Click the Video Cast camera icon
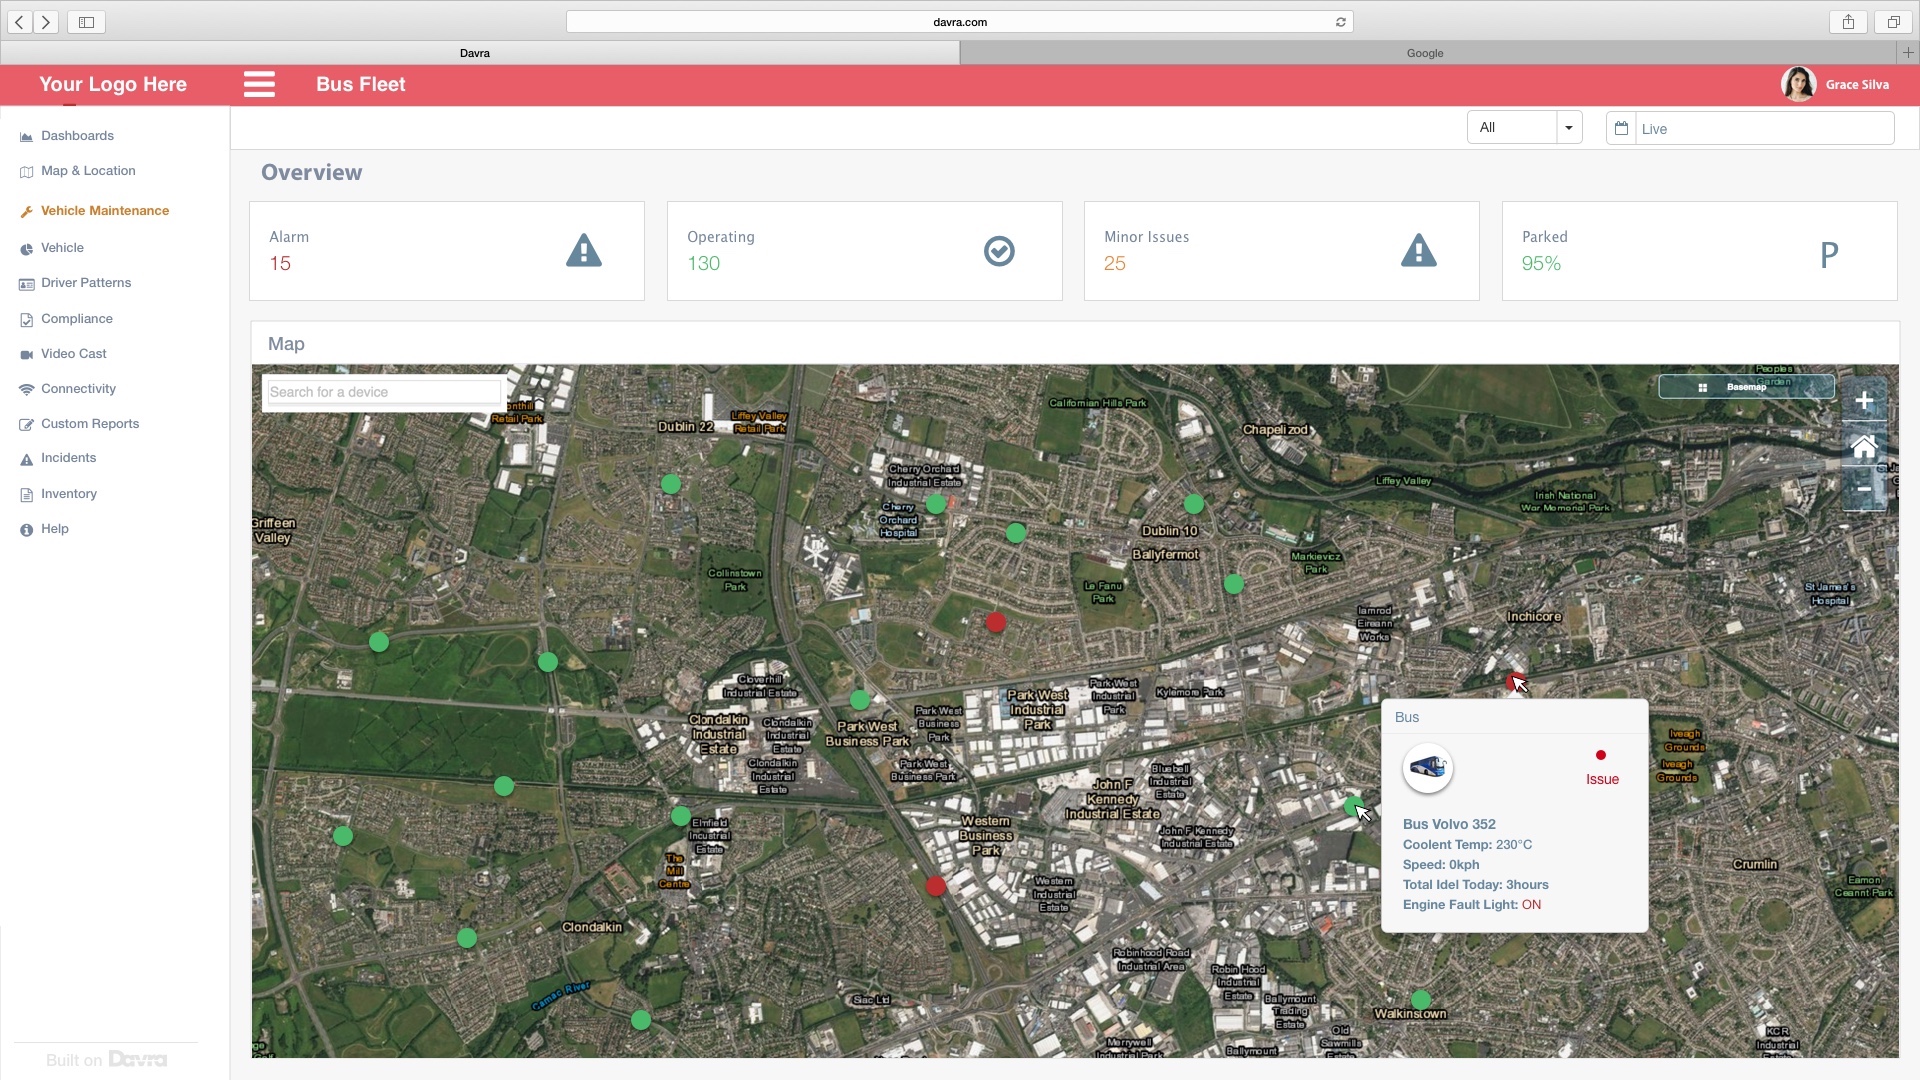 coord(27,355)
